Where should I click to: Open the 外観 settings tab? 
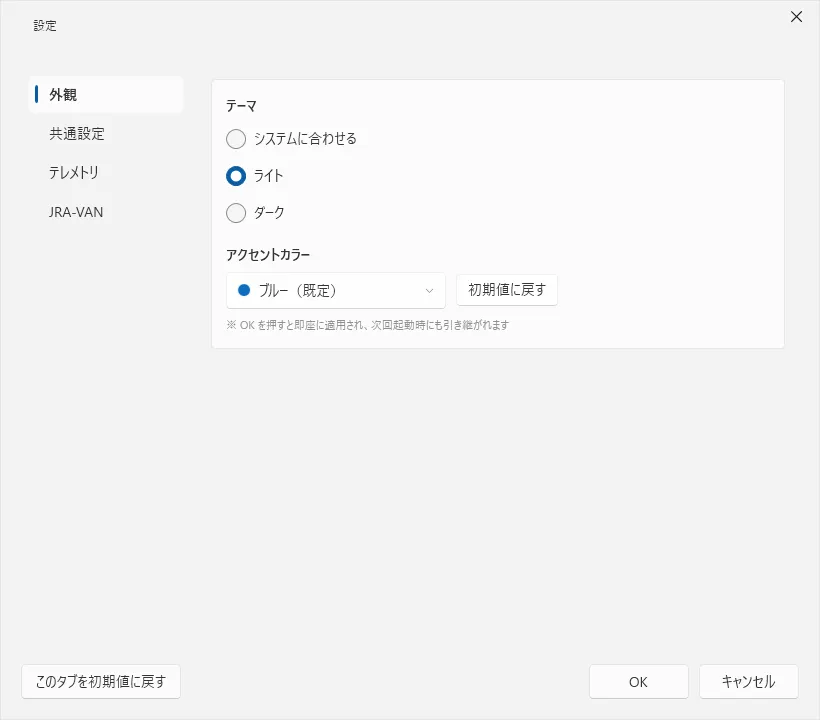pyautogui.click(x=106, y=95)
